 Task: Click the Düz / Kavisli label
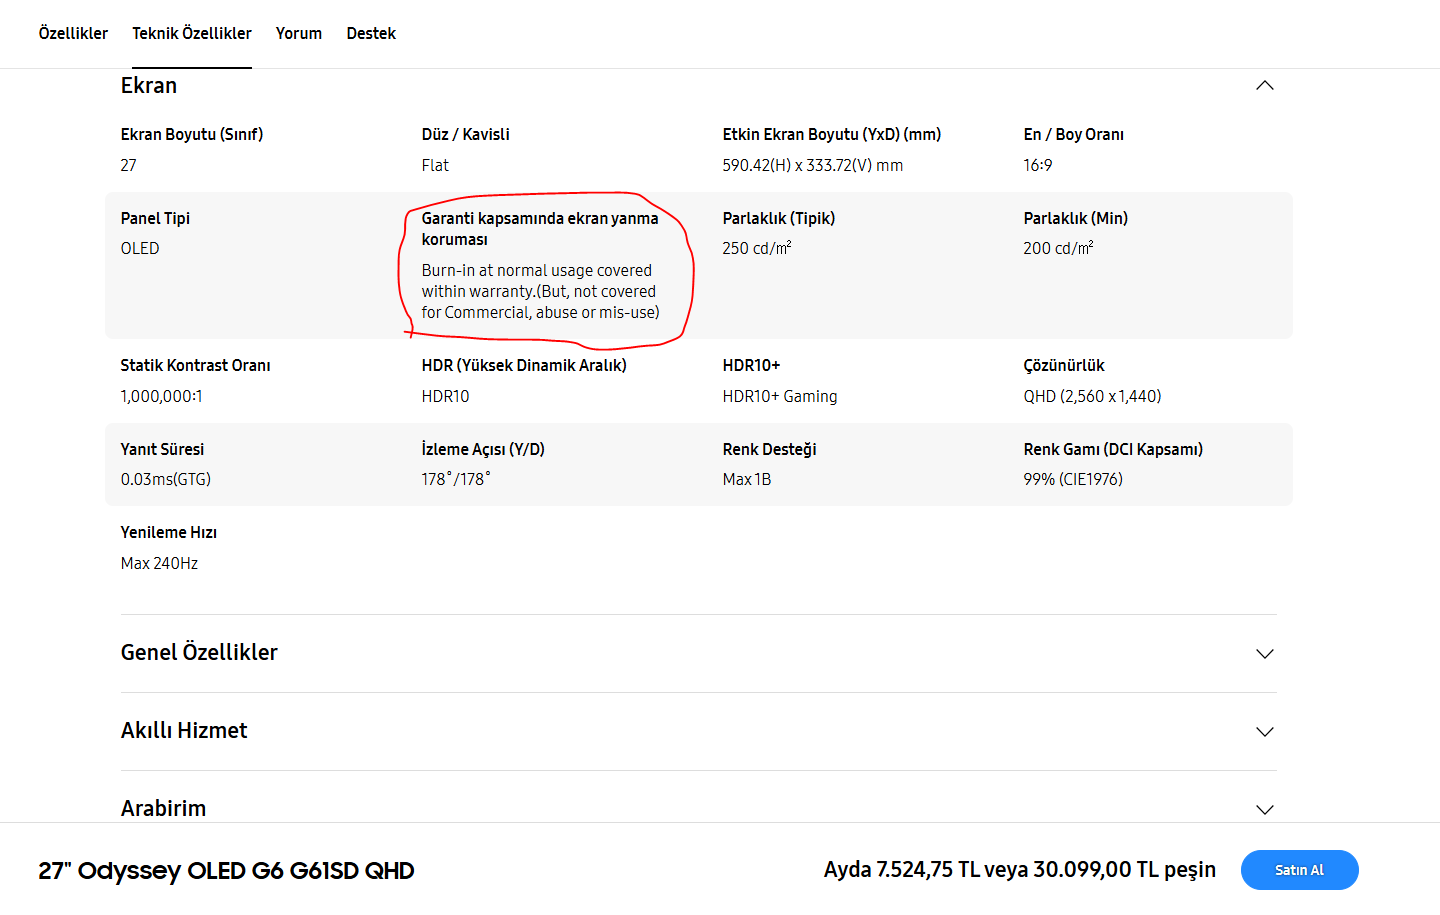tap(466, 134)
